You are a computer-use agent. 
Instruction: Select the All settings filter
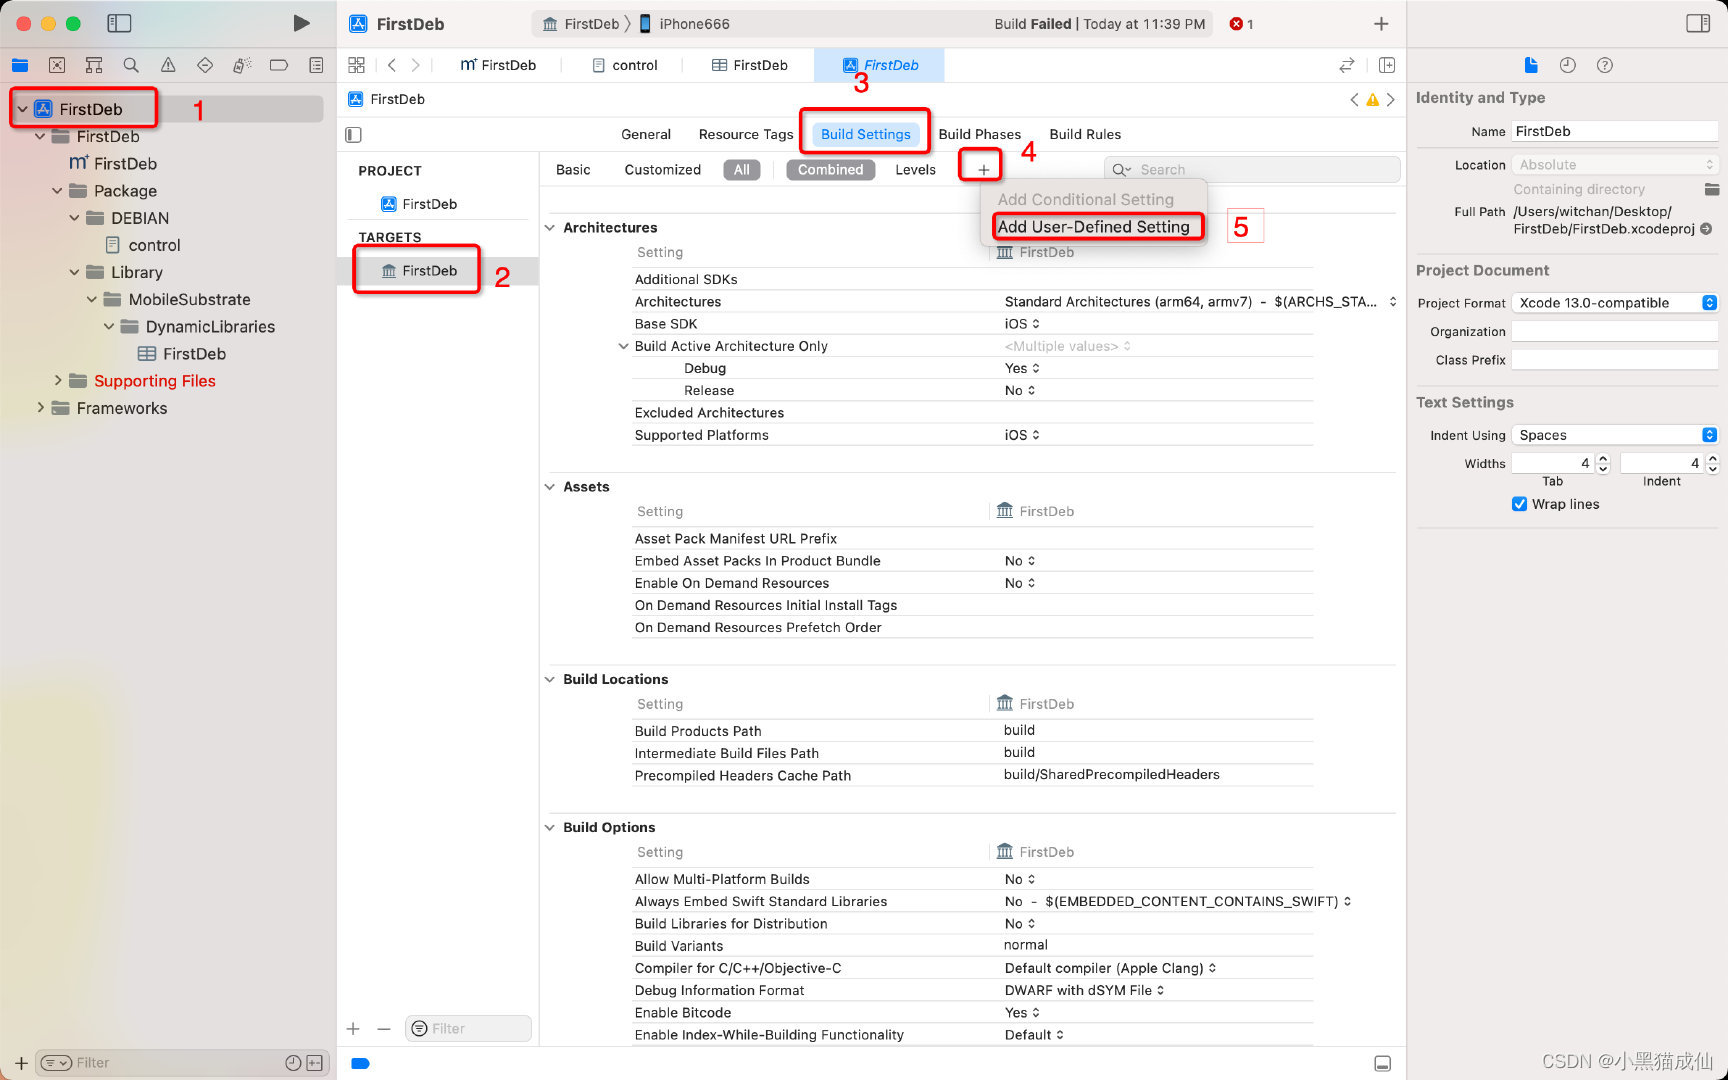(741, 170)
